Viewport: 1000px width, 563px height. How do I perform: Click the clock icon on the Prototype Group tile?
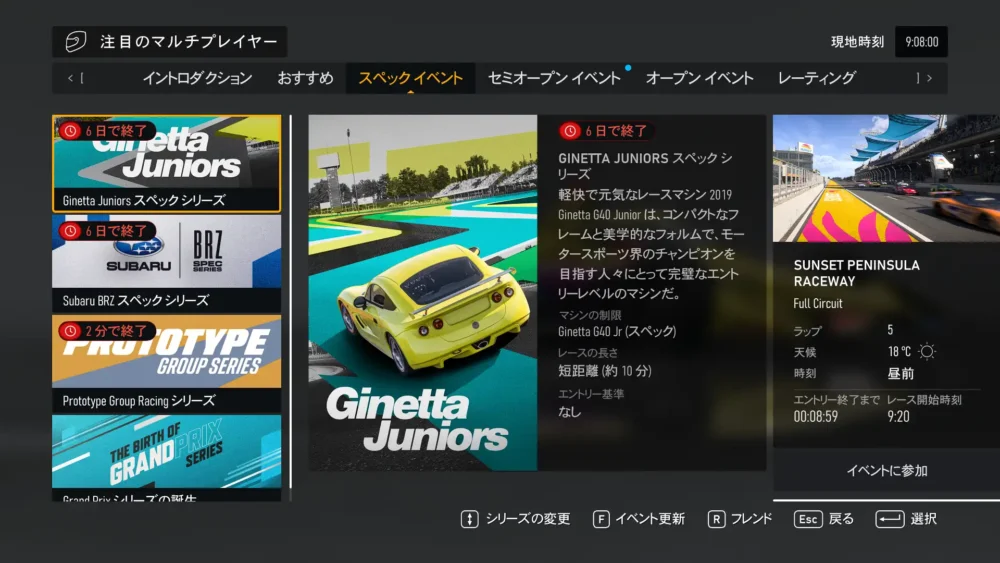(70, 331)
